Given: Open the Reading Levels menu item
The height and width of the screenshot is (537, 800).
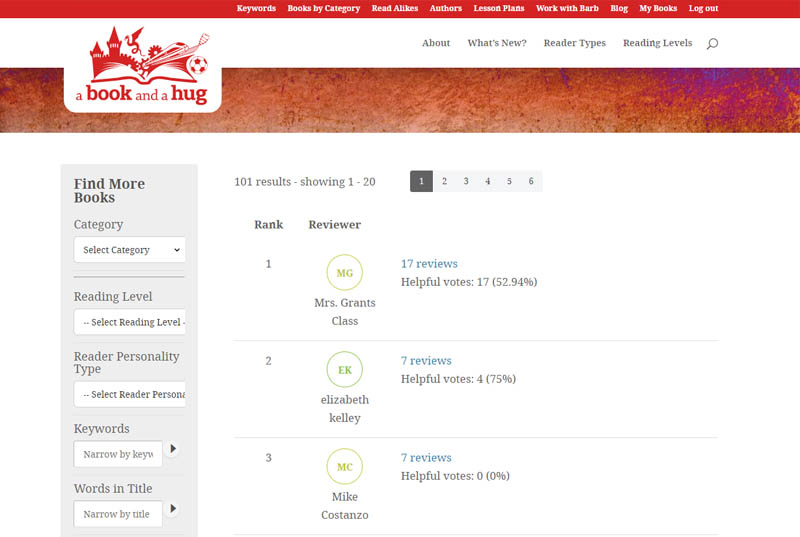Looking at the screenshot, I should click(657, 44).
